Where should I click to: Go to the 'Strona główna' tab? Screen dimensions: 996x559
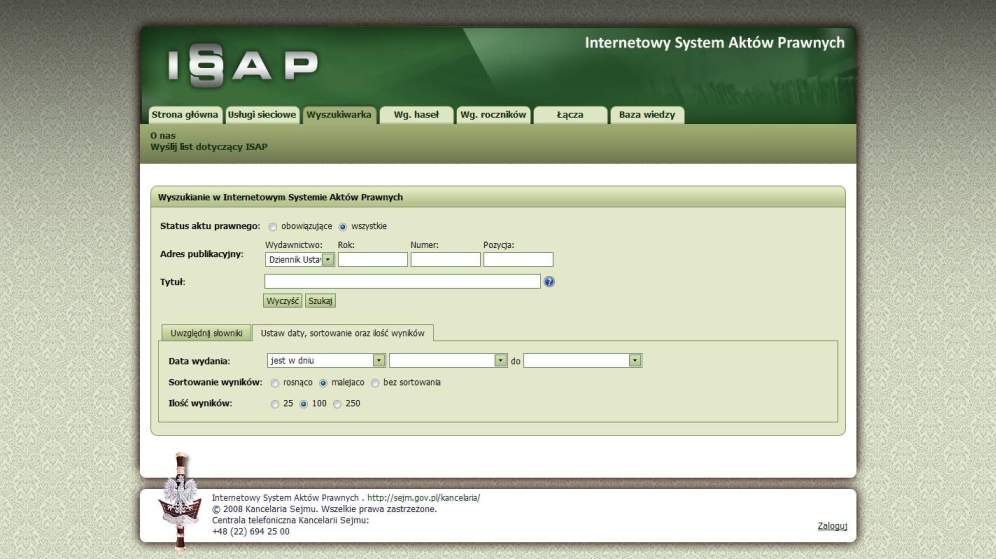click(x=185, y=115)
